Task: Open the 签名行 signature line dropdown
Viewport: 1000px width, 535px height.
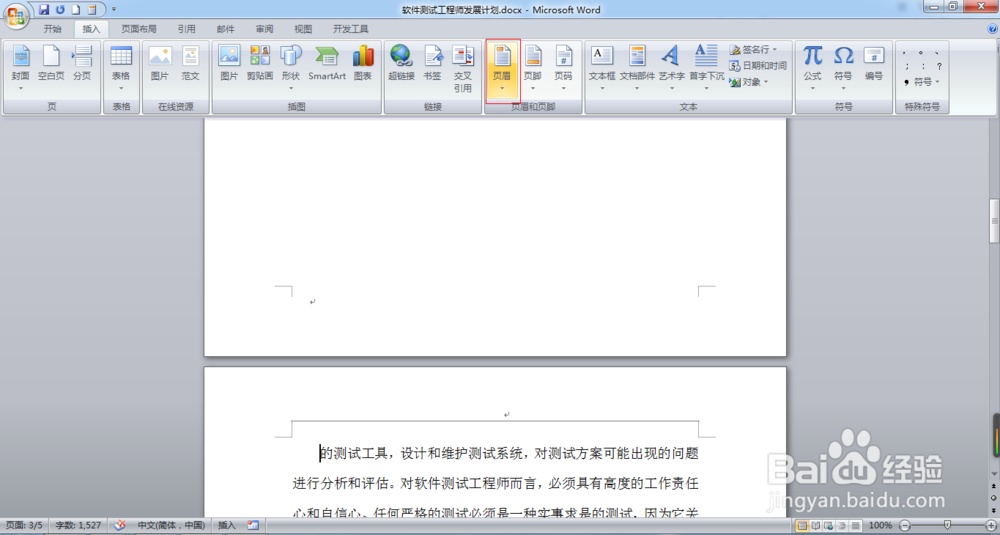Action: 753,49
